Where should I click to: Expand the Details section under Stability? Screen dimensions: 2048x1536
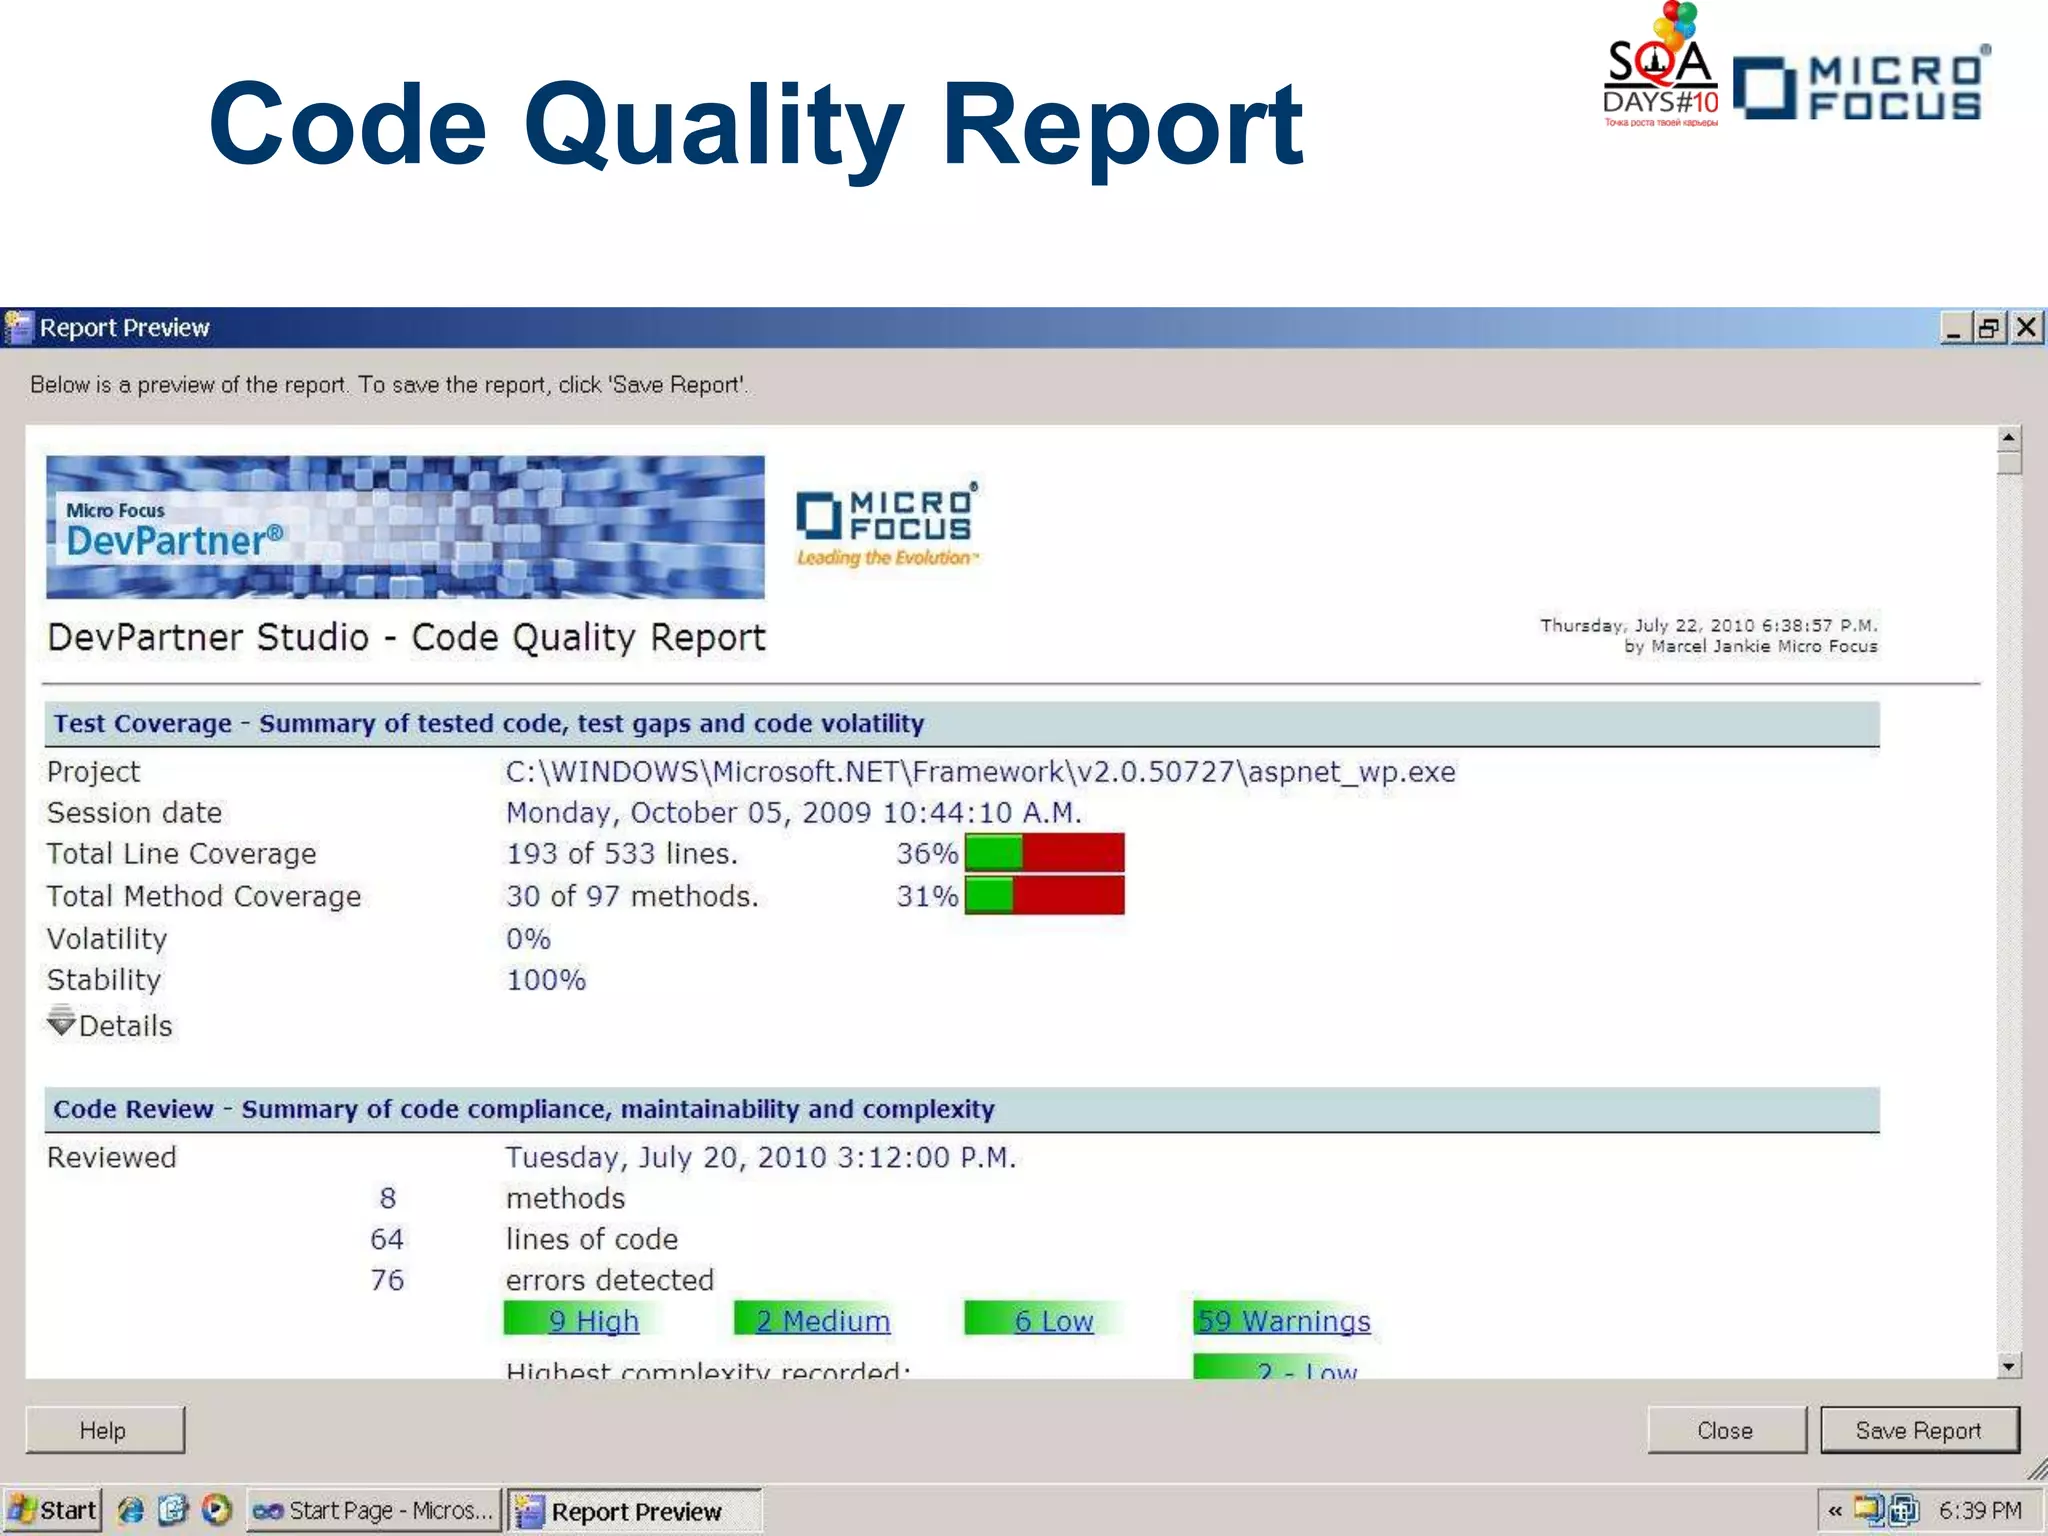(x=110, y=1025)
